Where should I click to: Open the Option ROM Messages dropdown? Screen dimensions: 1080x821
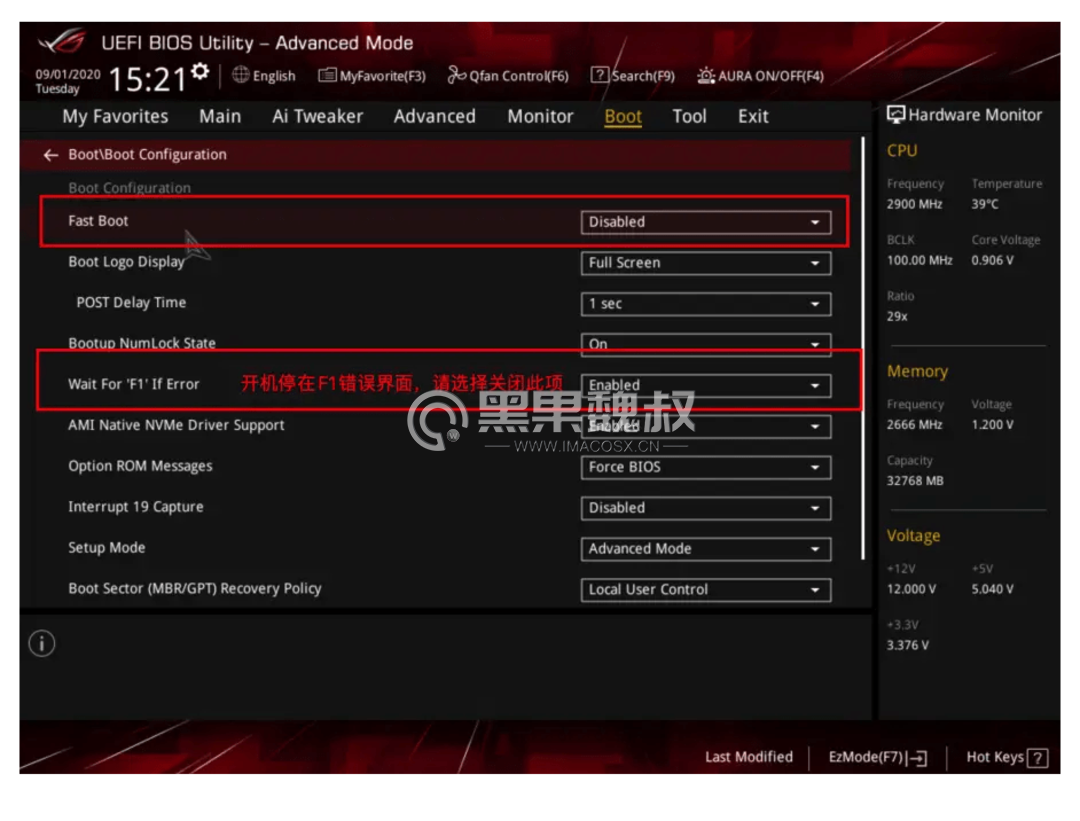tap(706, 467)
